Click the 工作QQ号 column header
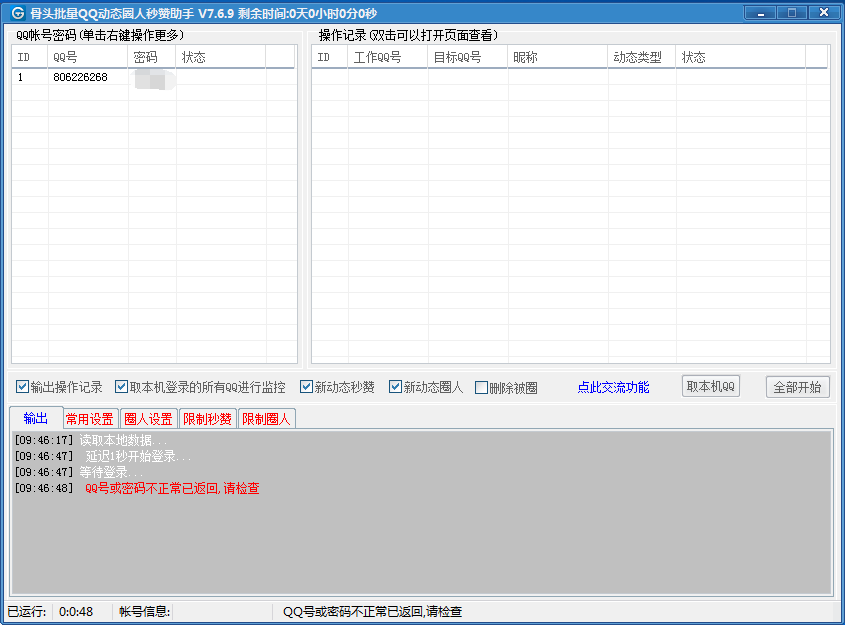 pyautogui.click(x=387, y=57)
